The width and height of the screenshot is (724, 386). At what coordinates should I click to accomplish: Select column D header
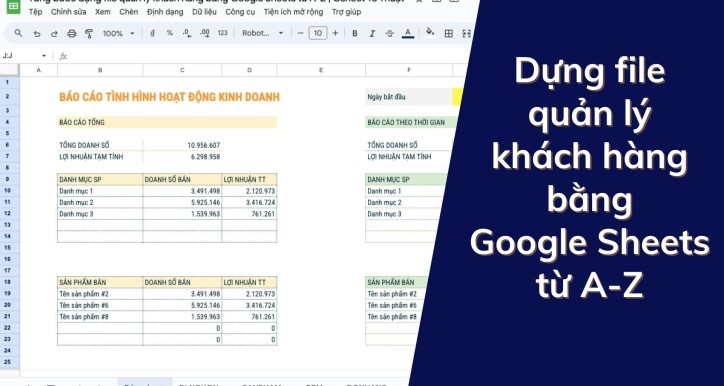pyautogui.click(x=249, y=70)
